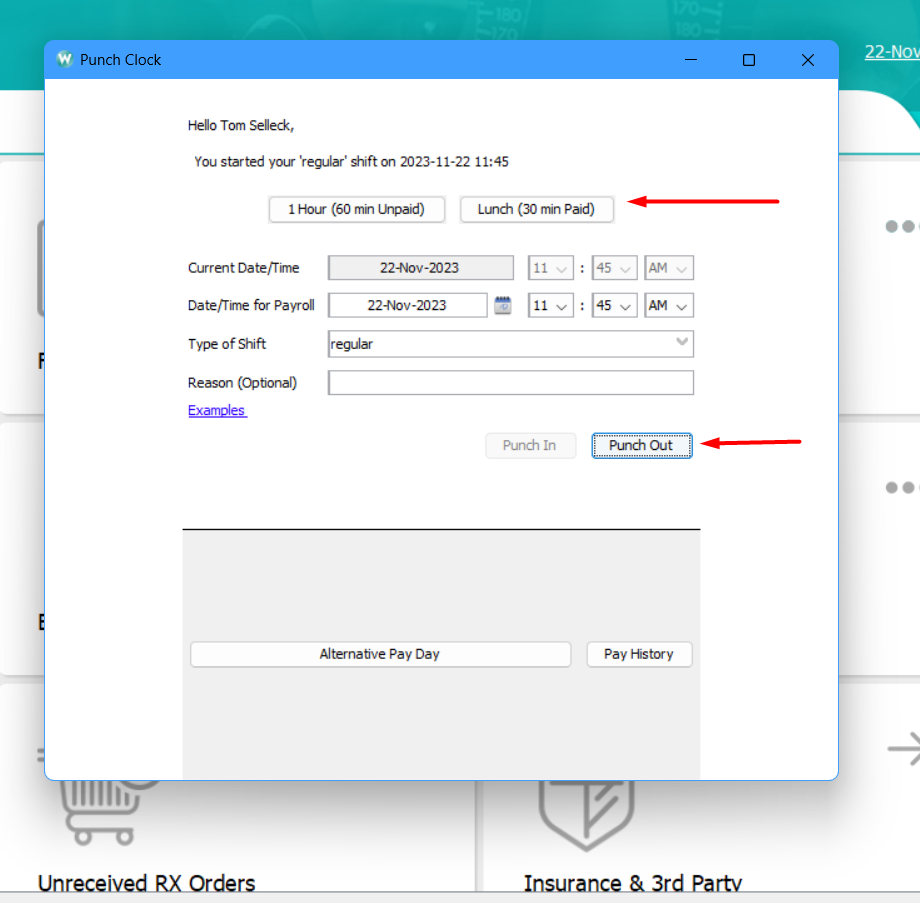Start the 1 Hour (60 min Unpaid) break
The height and width of the screenshot is (903, 920).
(356, 209)
